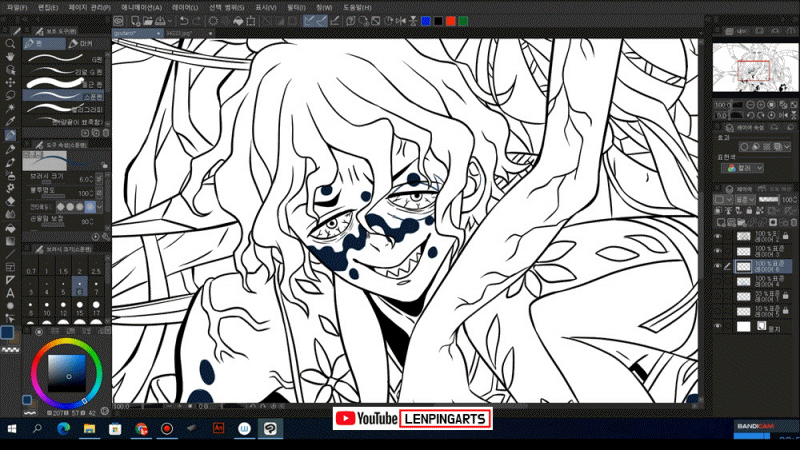
Task: Click the Clear layer icon
Action: (213, 21)
